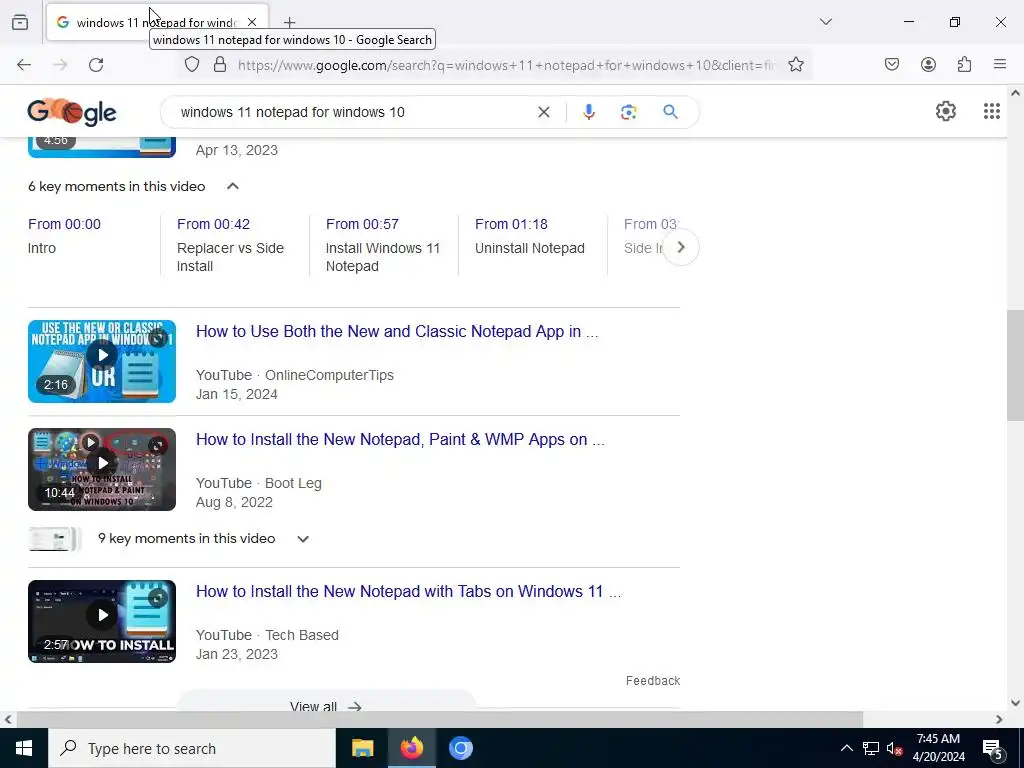
Task: Open Notepad with Tabs video thumbnail
Action: 102,621
